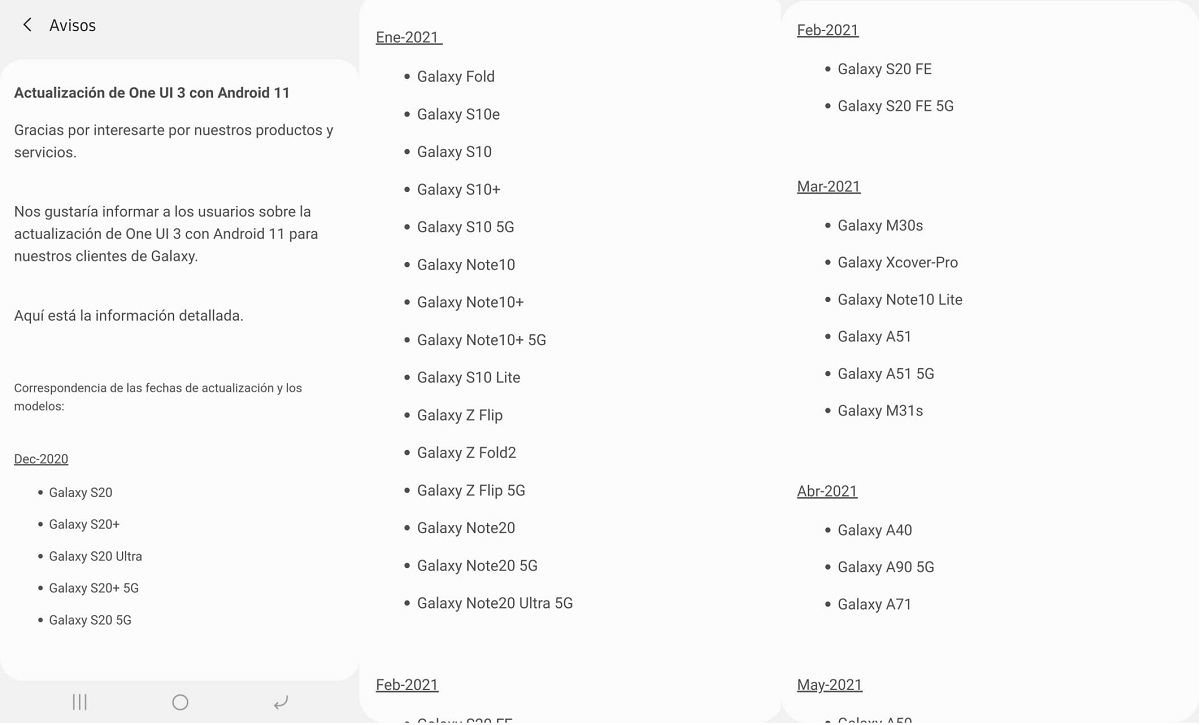Select Galaxy S20 Ultra list entry

[95, 556]
